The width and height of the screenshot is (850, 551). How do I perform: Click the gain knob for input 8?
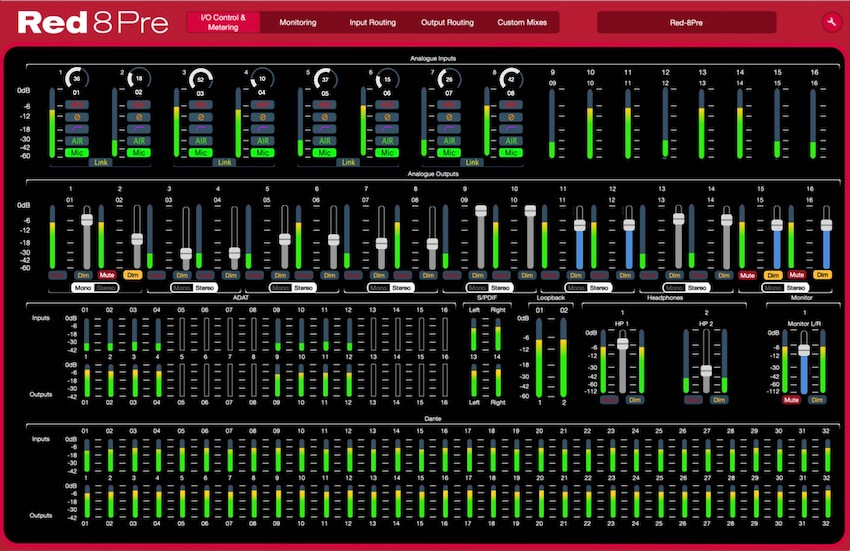click(x=511, y=79)
